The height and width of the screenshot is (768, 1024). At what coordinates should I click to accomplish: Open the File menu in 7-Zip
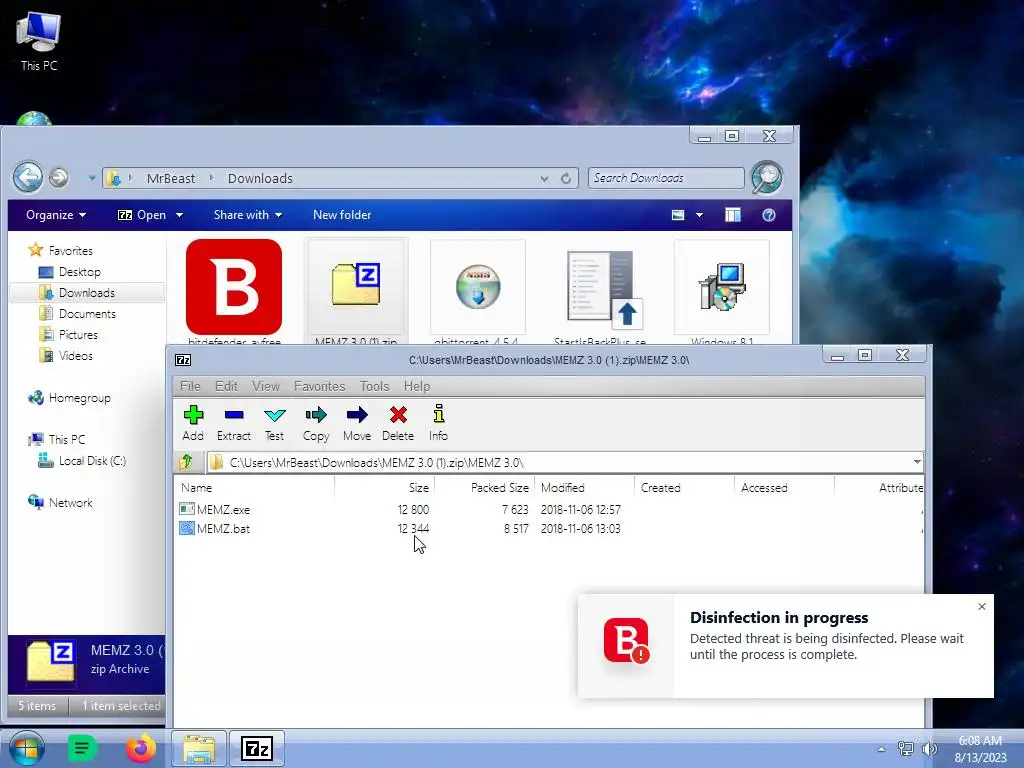pyautogui.click(x=190, y=386)
